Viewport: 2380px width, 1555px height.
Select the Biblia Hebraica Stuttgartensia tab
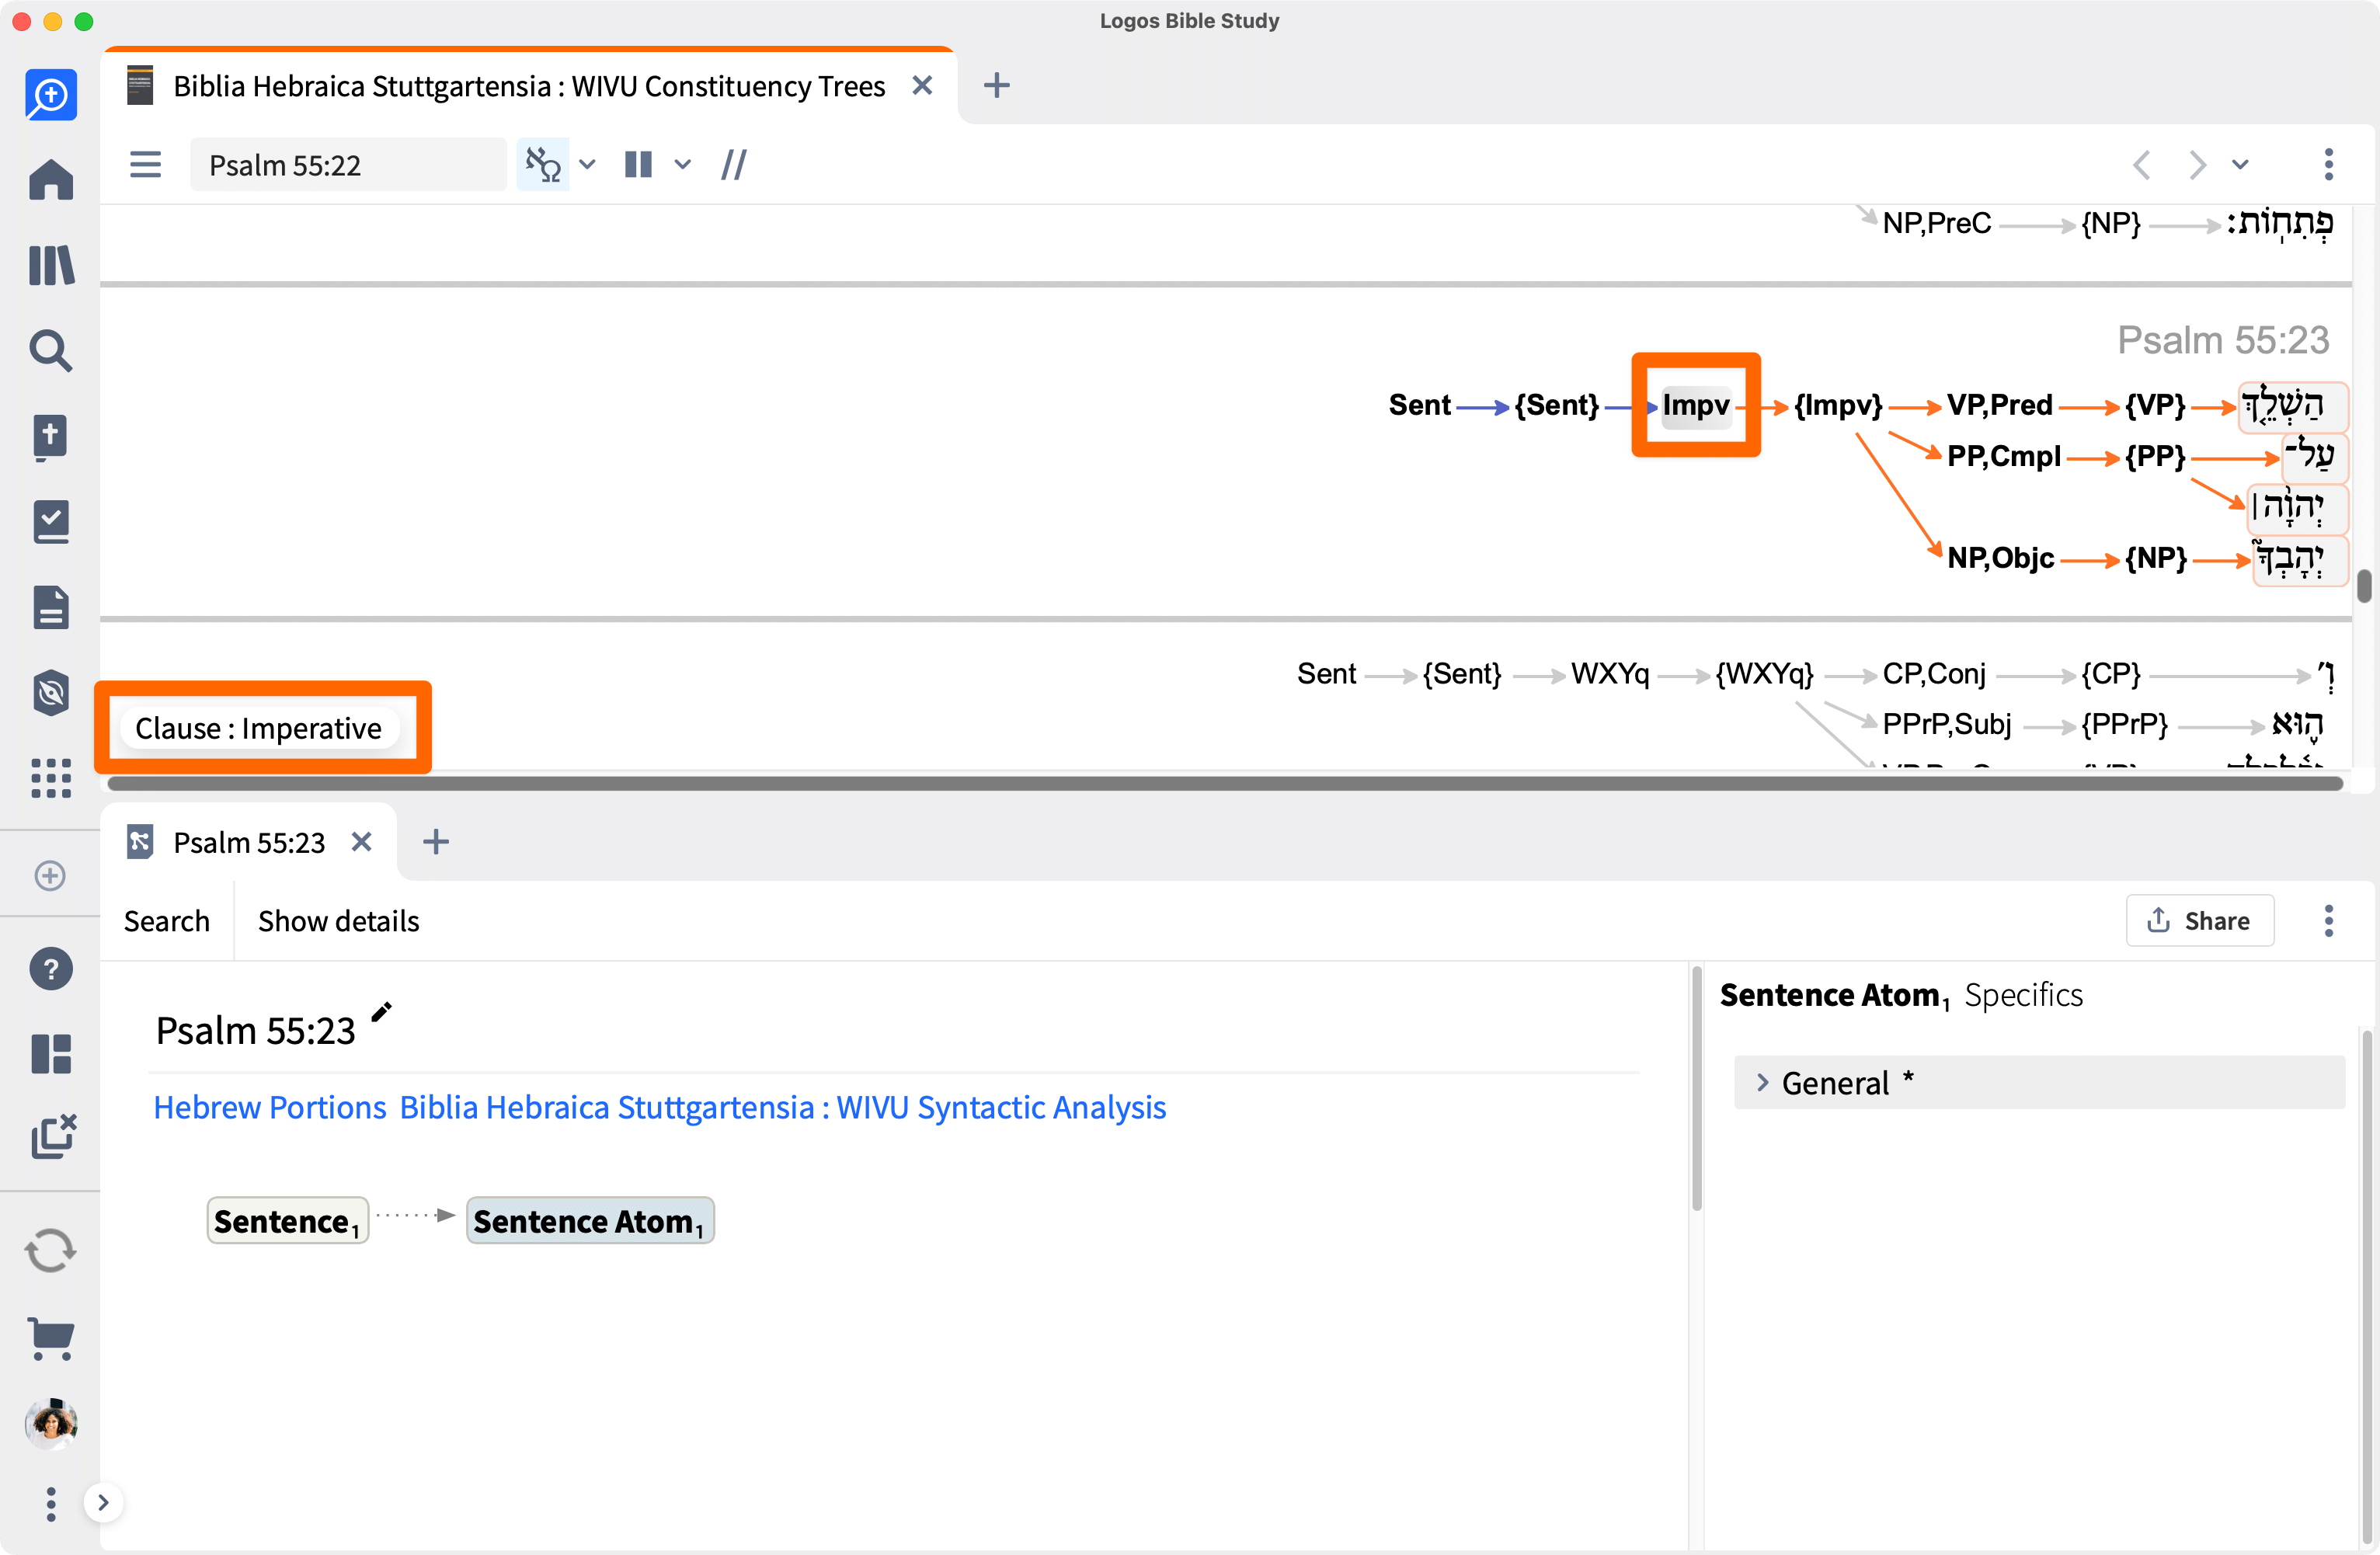[x=529, y=87]
